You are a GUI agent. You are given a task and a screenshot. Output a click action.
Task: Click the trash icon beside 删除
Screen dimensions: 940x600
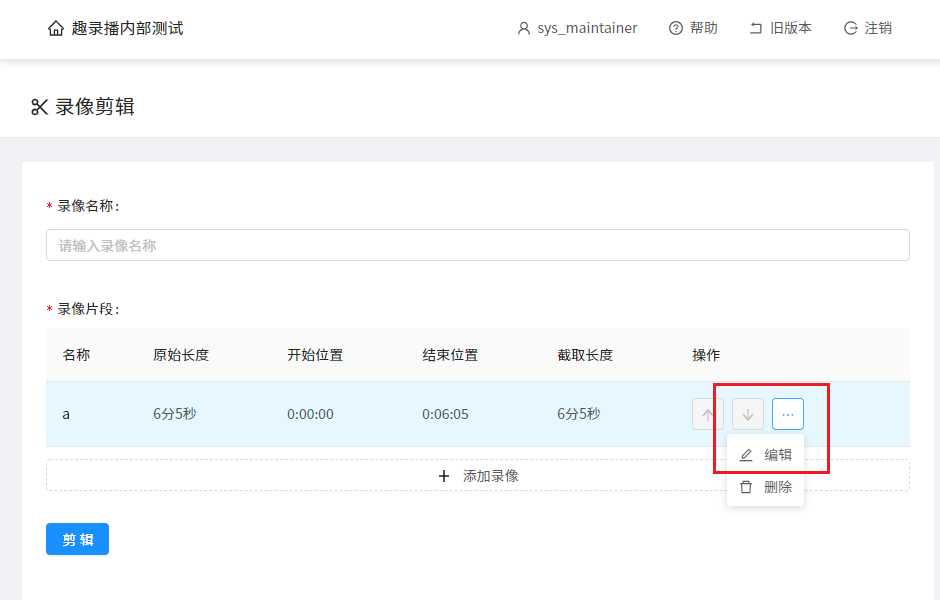746,487
